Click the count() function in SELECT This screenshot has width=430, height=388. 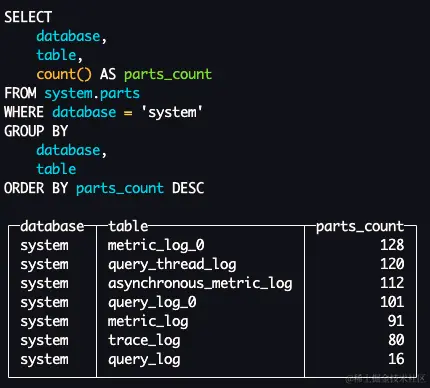pyautogui.click(x=64, y=74)
